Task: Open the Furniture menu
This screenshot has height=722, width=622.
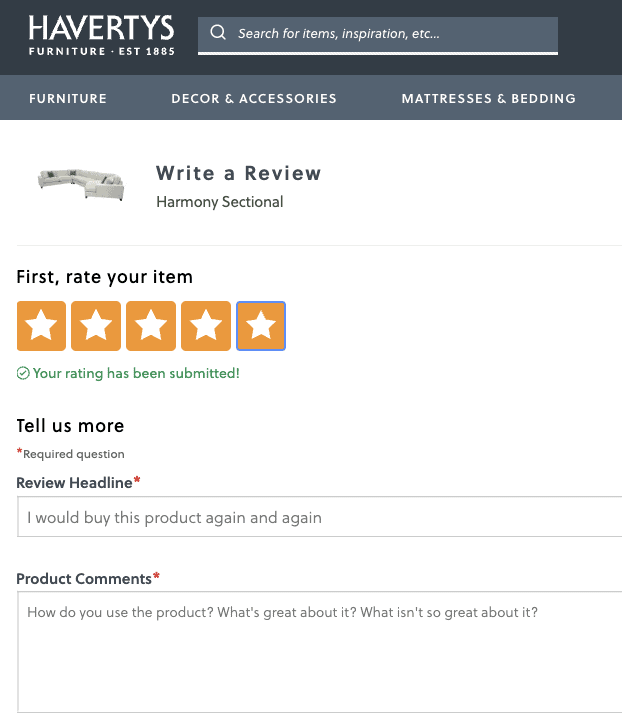Action: click(68, 98)
